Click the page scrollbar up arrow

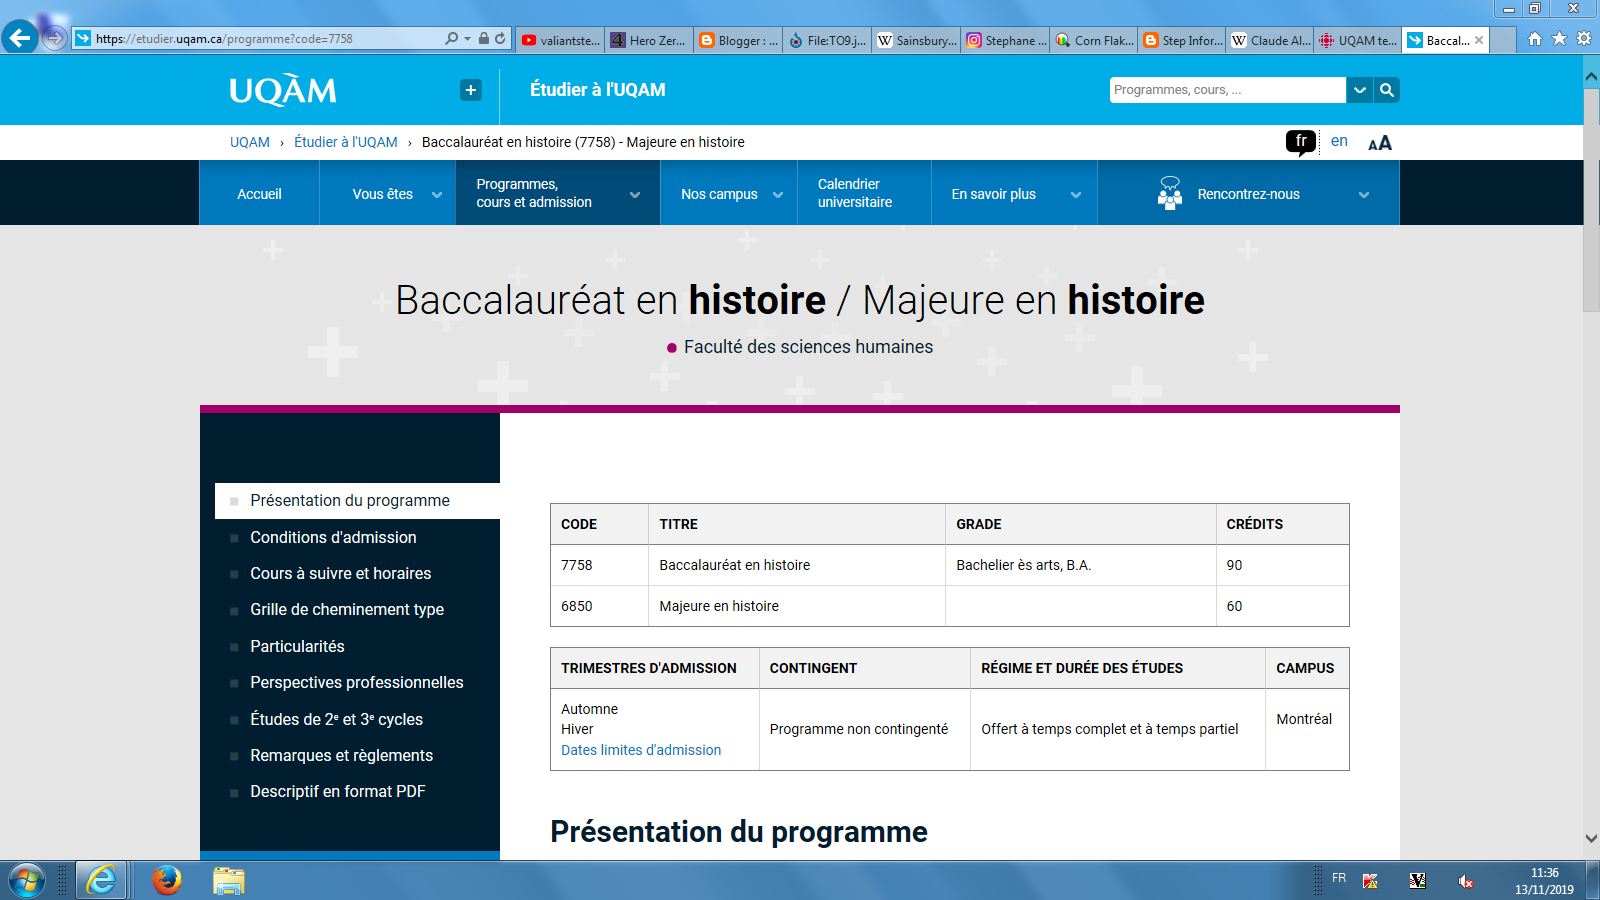click(x=1591, y=77)
